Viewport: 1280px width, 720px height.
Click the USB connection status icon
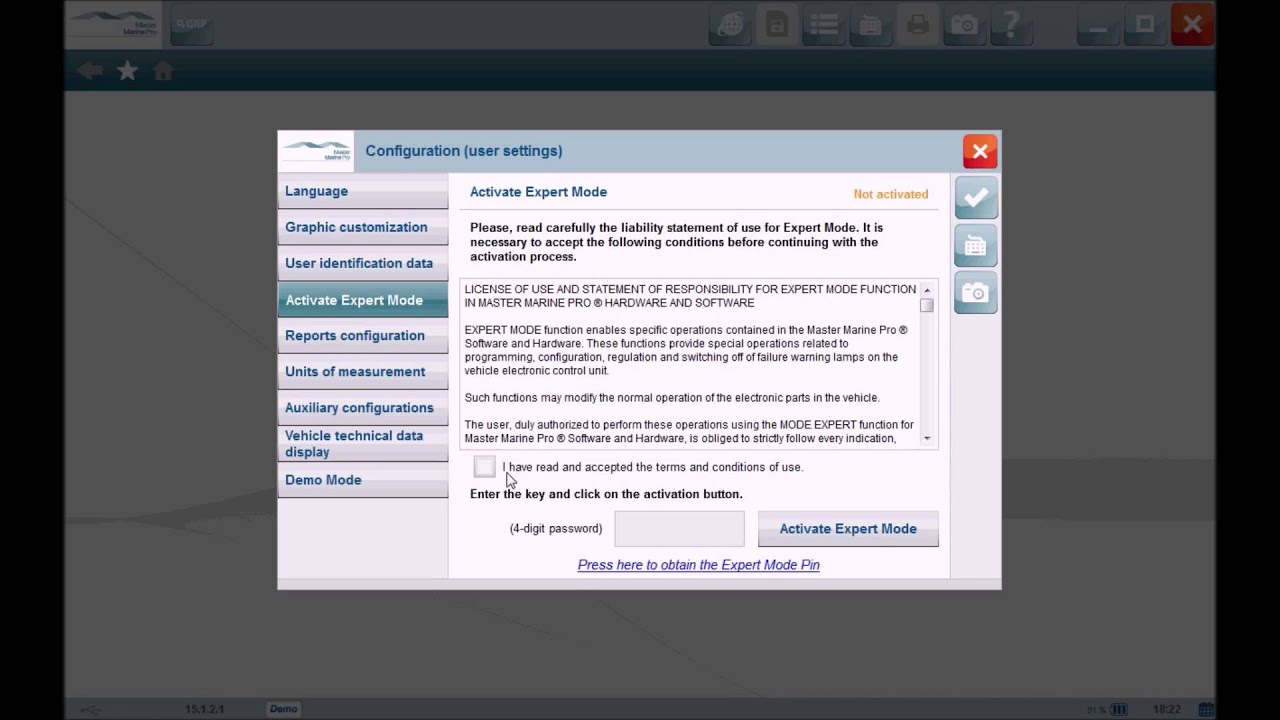tap(90, 709)
